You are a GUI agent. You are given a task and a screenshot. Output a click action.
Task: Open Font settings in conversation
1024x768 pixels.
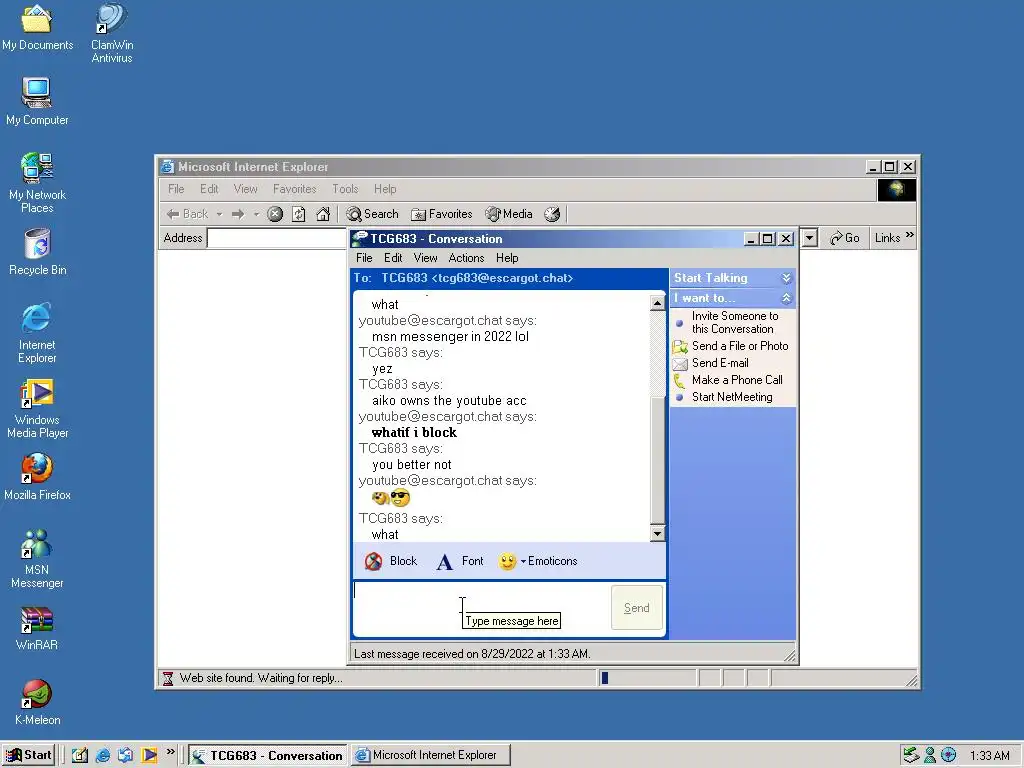460,561
